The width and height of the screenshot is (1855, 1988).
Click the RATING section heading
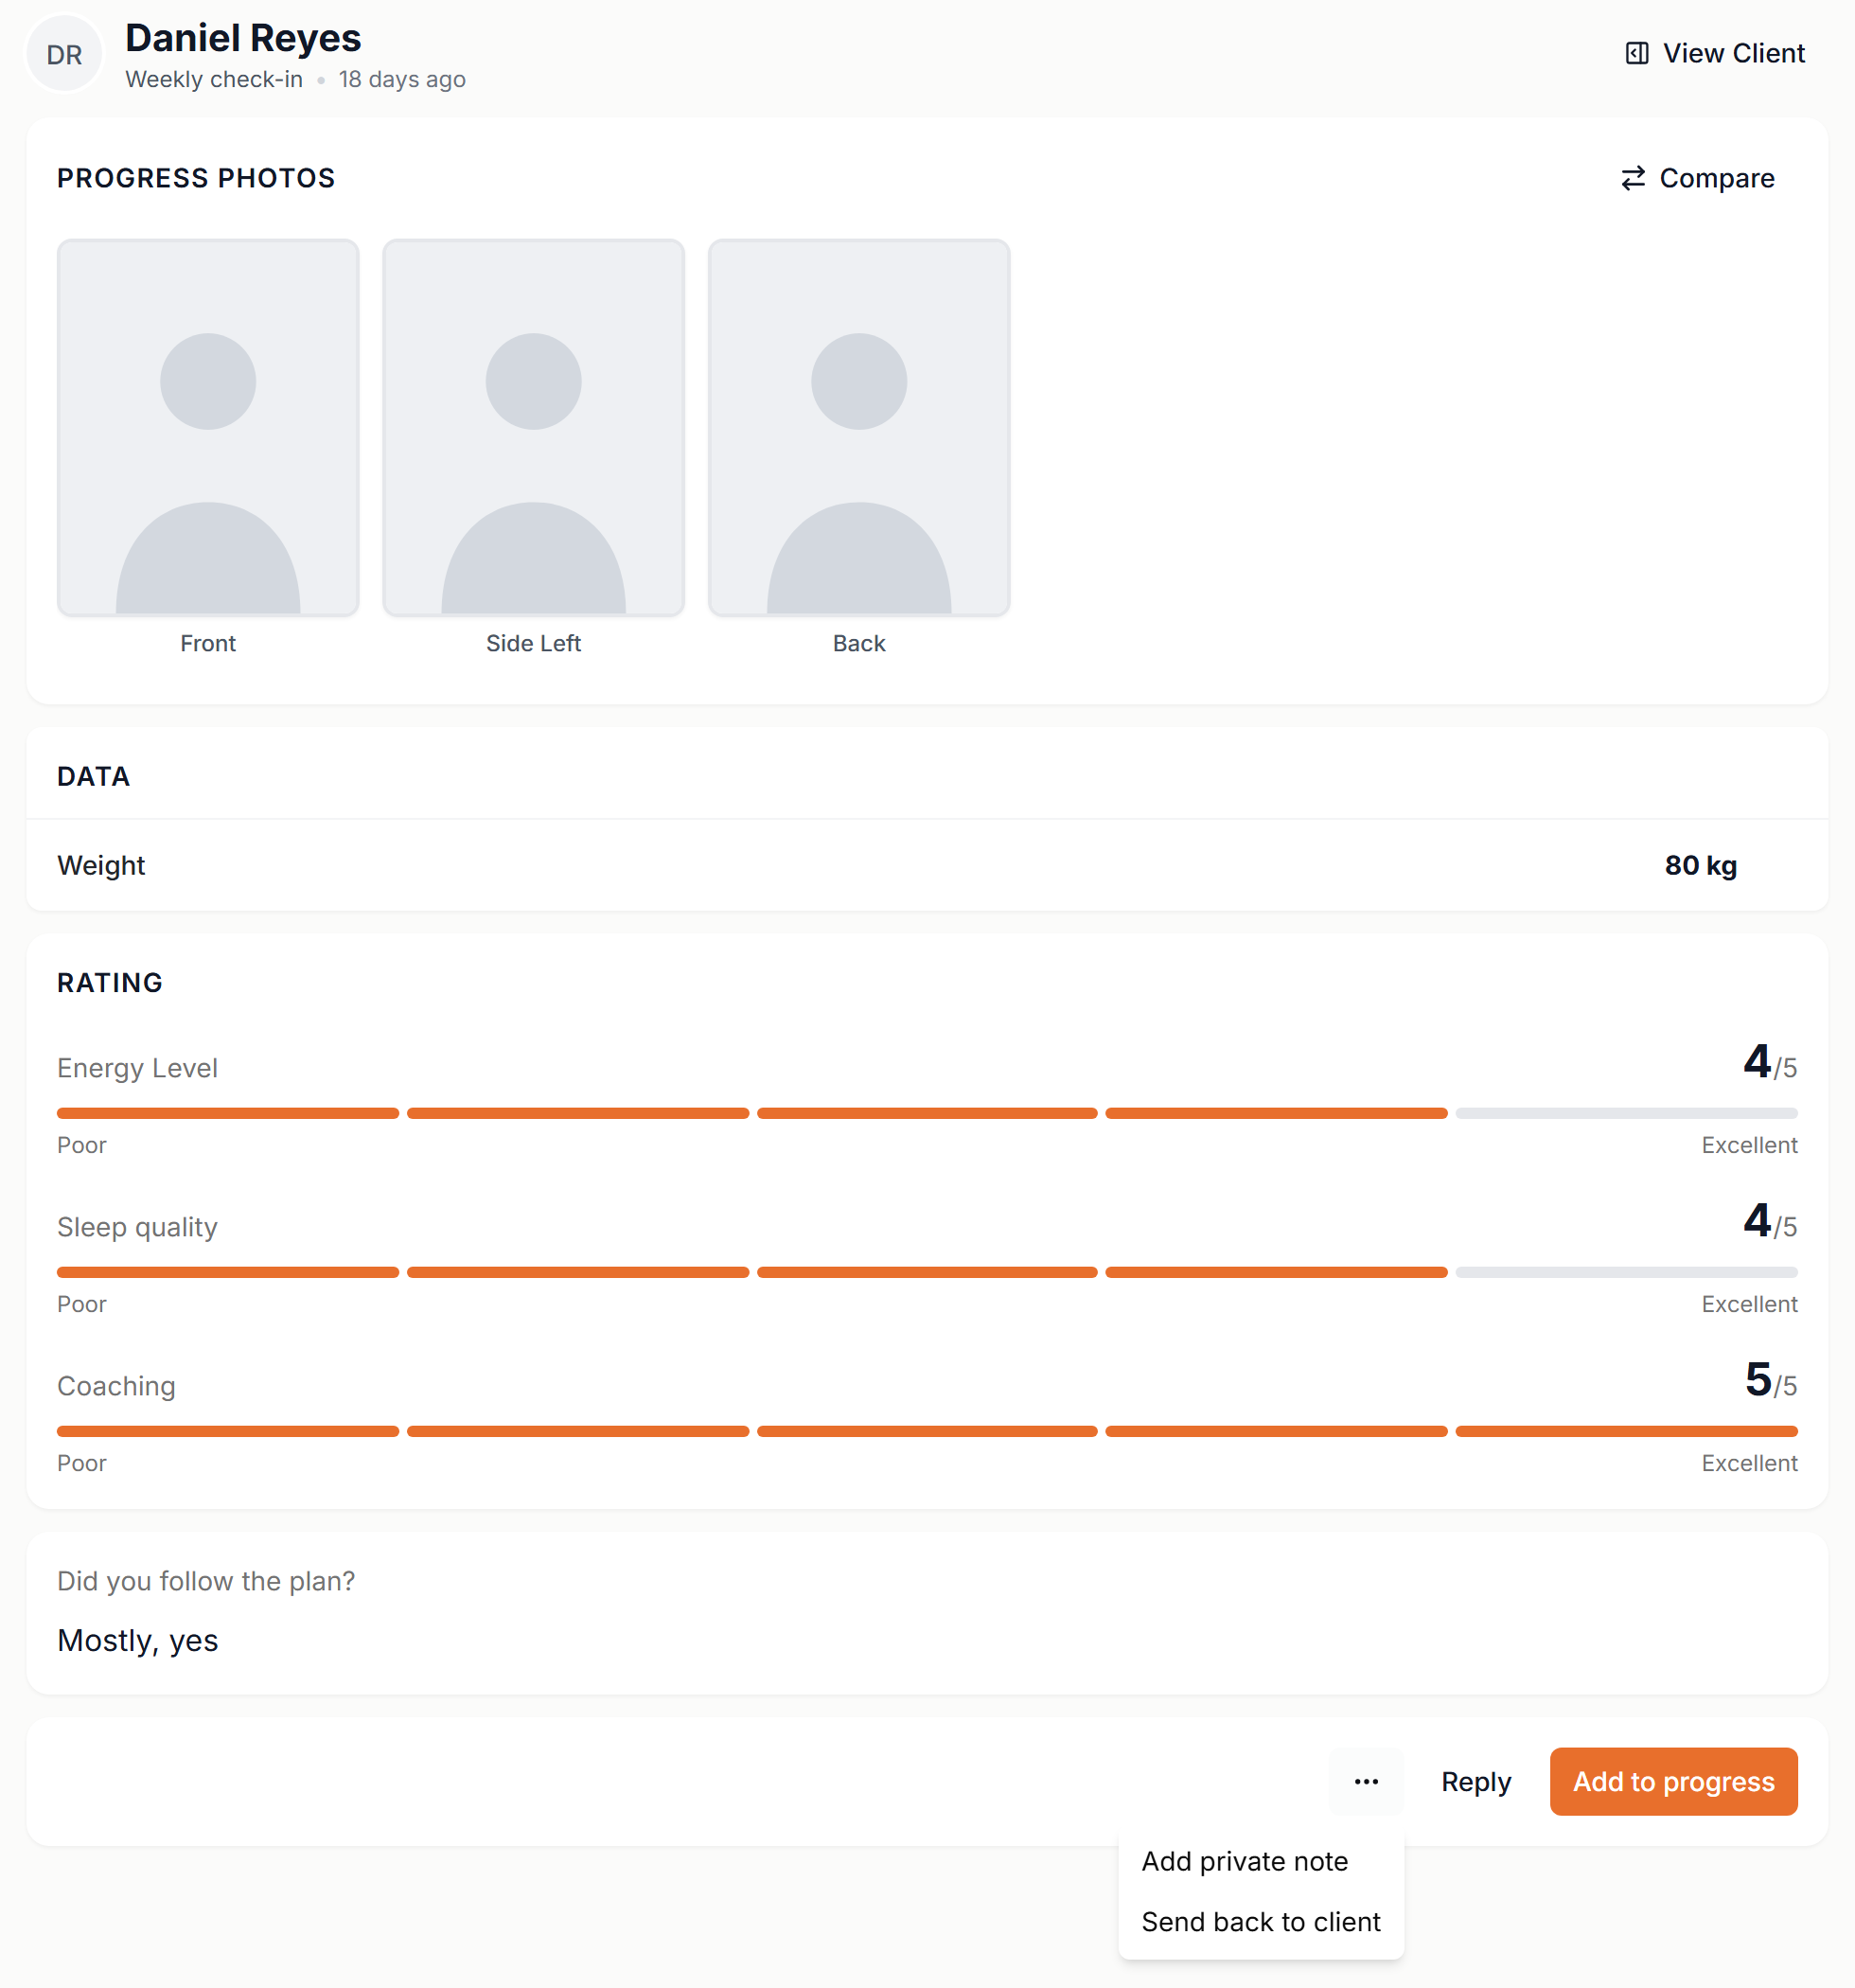pyautogui.click(x=110, y=983)
